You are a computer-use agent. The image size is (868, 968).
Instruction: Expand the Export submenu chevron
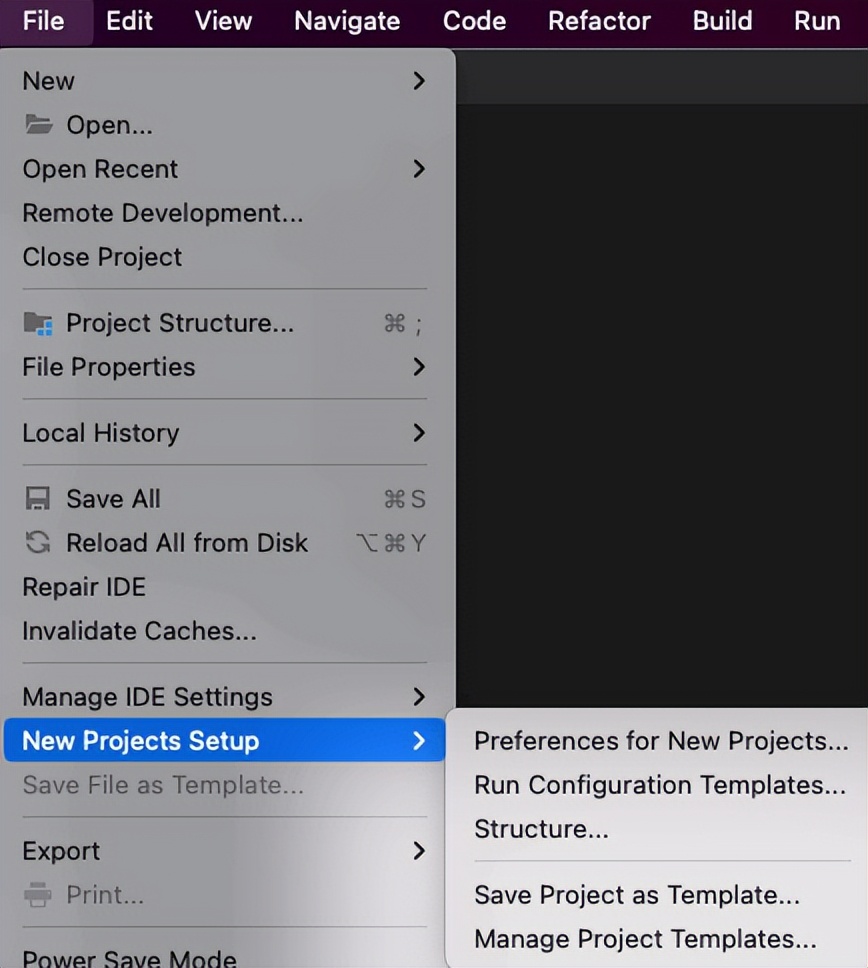tap(419, 851)
